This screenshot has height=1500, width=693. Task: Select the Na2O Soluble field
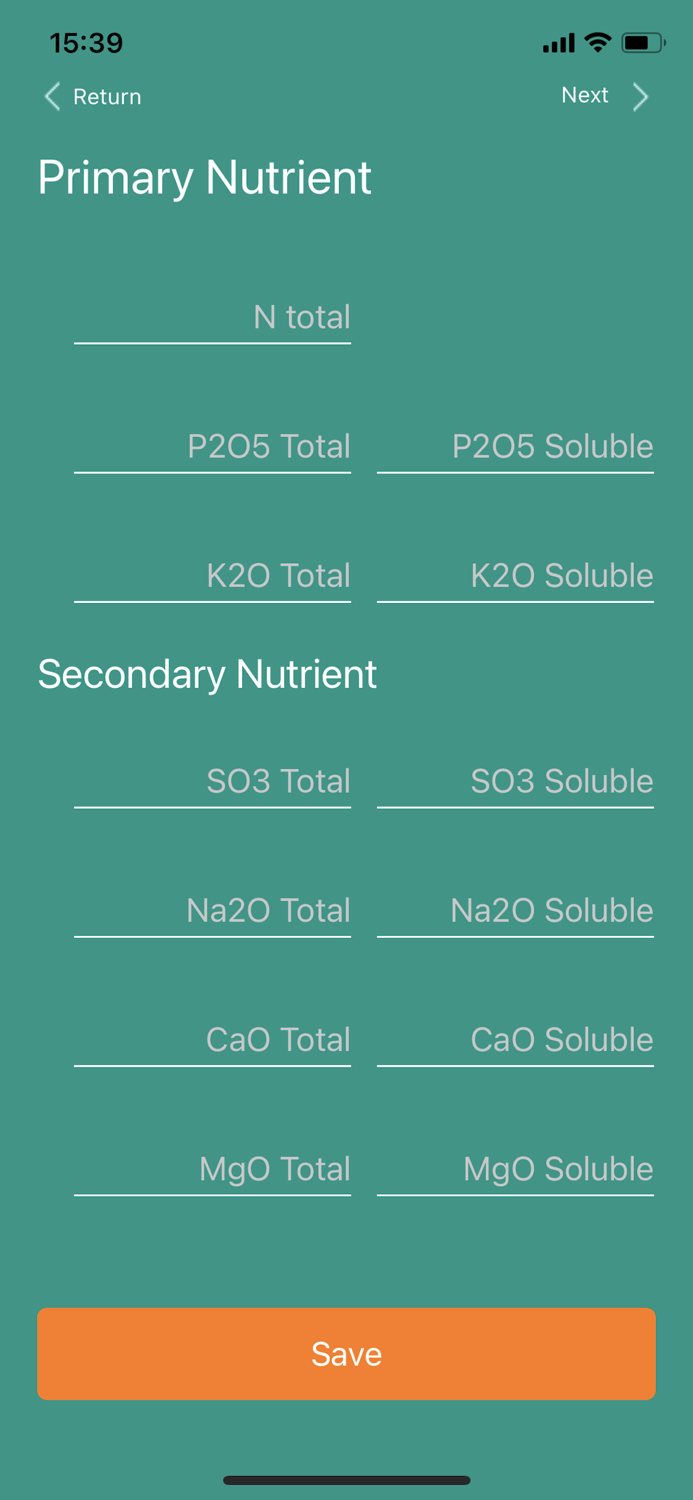point(515,911)
